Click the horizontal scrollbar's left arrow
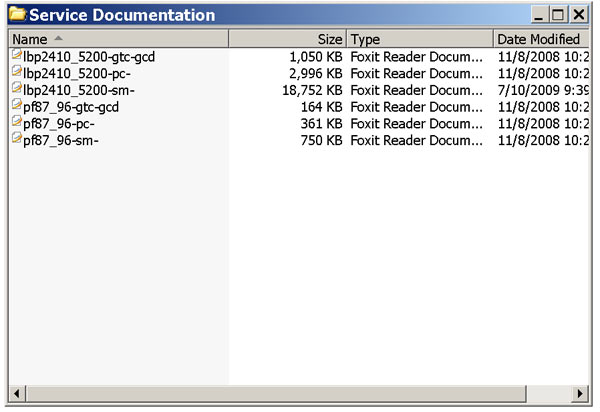 [x=17, y=393]
